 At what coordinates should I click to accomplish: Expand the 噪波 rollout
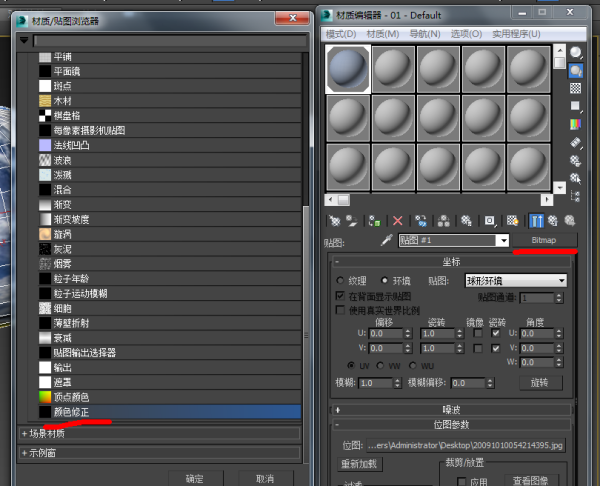452,410
